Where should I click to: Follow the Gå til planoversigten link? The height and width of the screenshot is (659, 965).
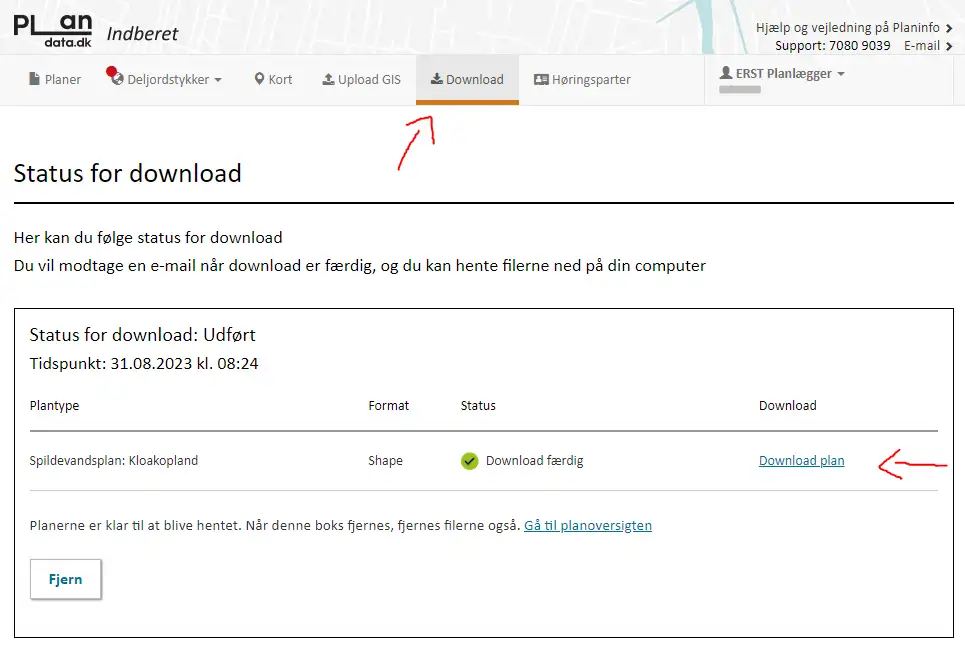[587, 525]
